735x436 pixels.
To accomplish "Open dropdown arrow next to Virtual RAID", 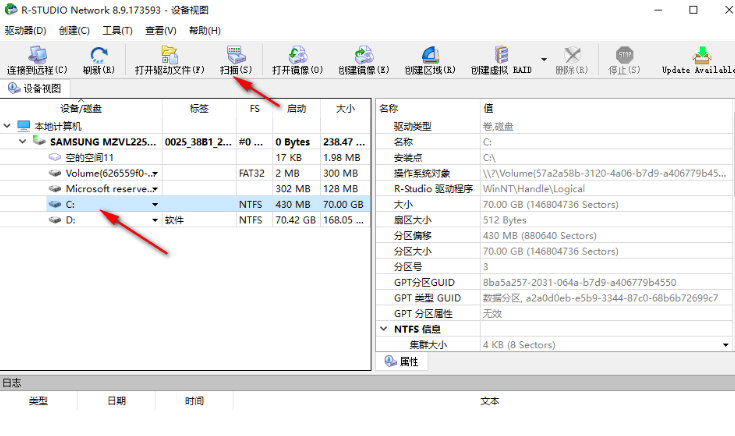I will pos(544,60).
